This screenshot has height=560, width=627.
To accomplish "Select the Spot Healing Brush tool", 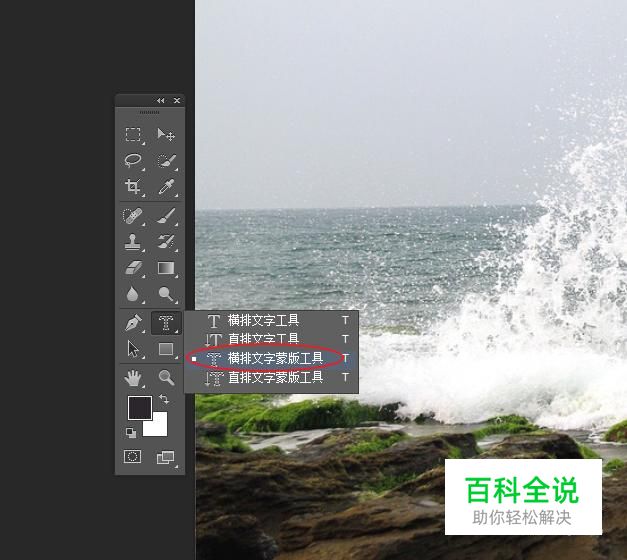I will [133, 216].
